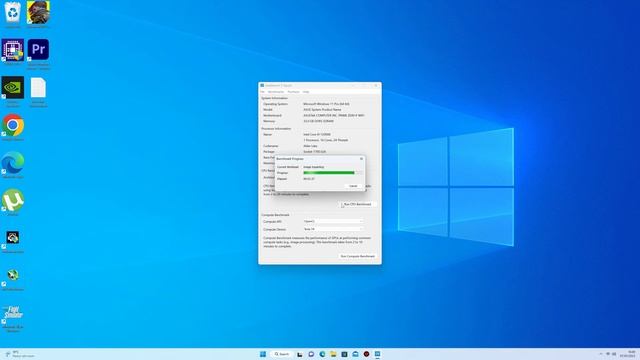Expand the Compute Device dropdown
This screenshot has height=360, width=640.
tap(333, 229)
